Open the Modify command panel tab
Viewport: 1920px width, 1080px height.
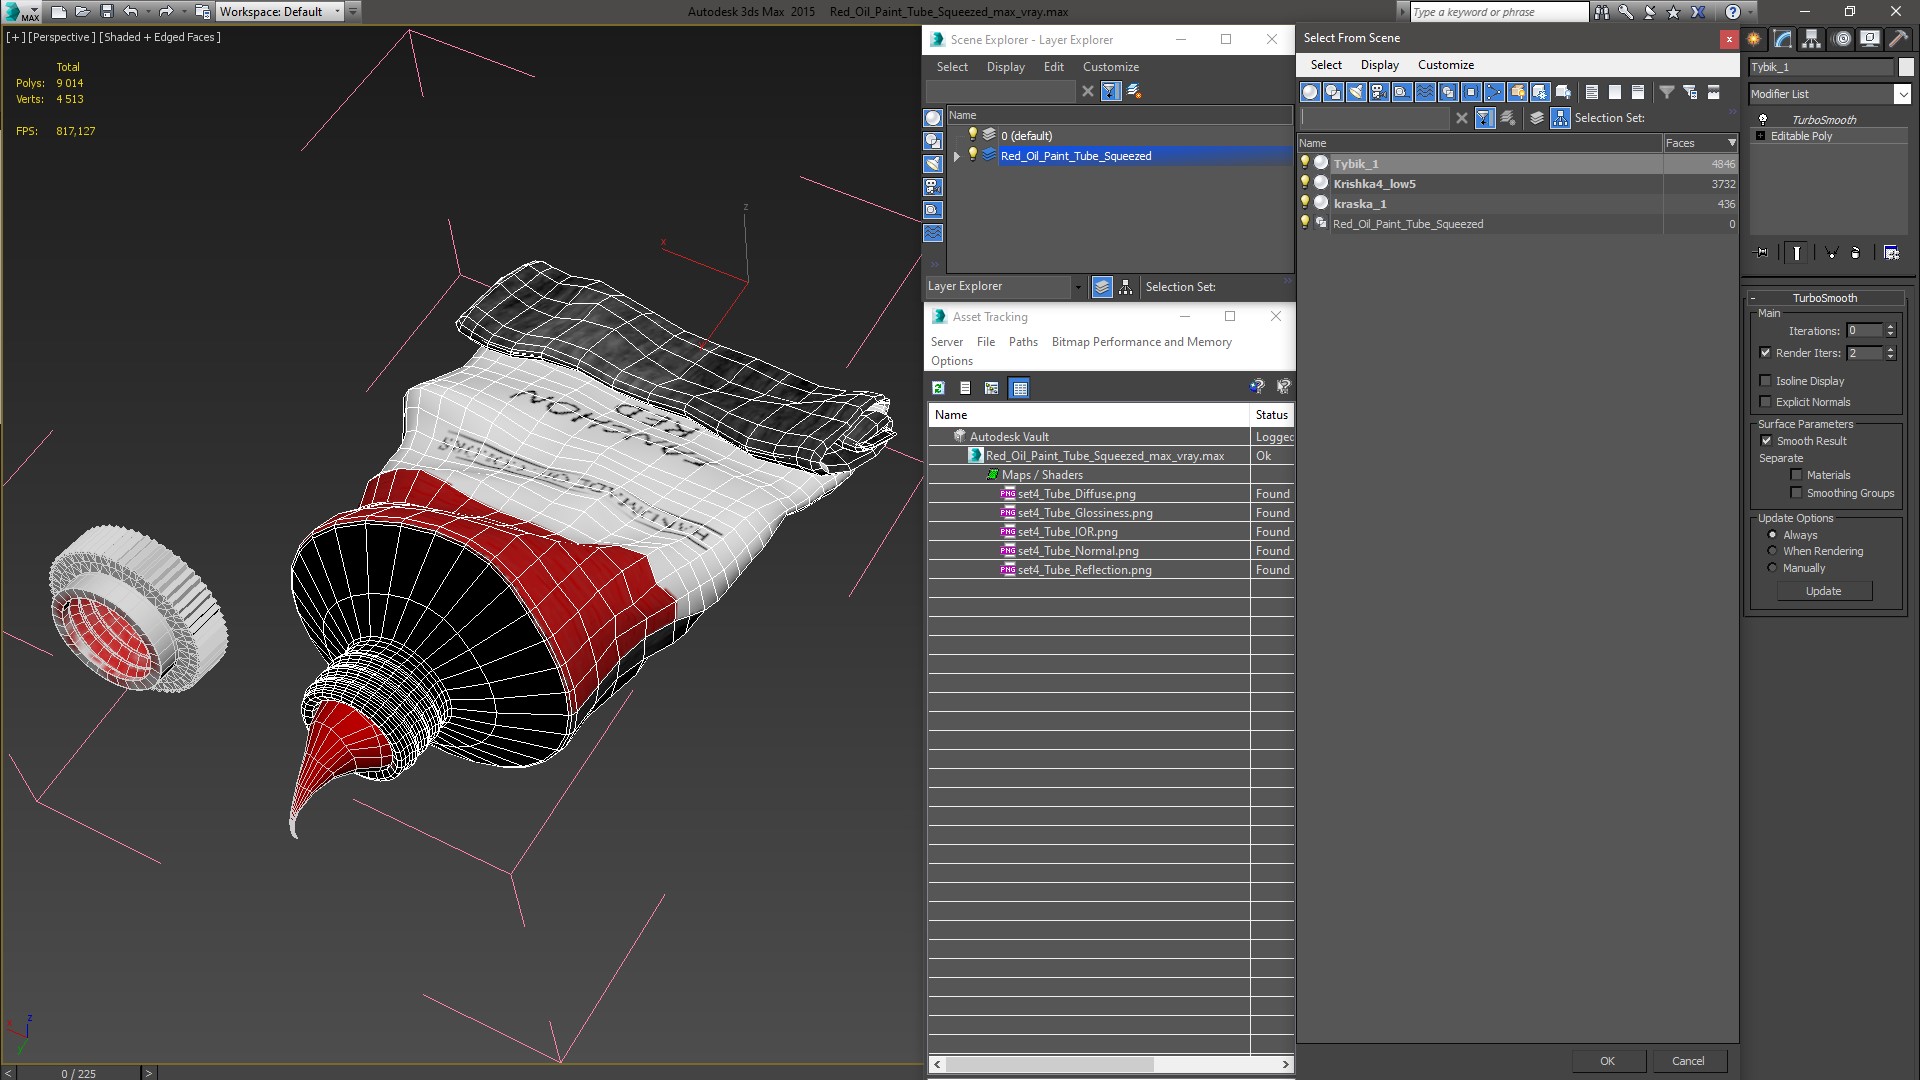(x=1783, y=39)
